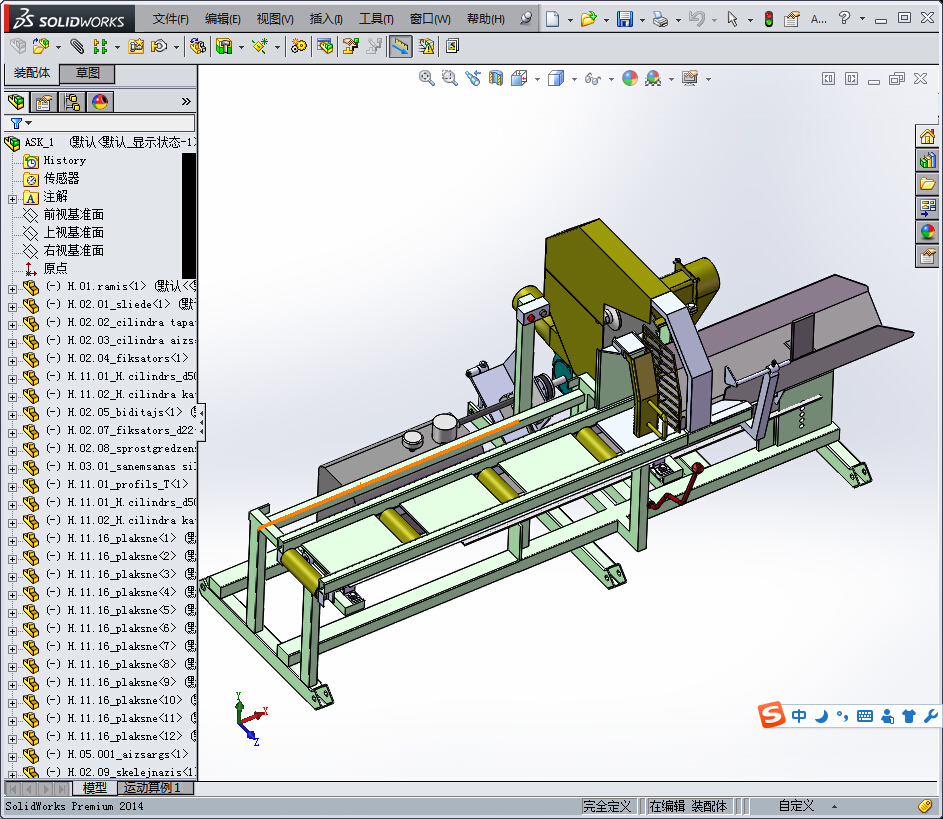
Task: Click the SolidWorks Resources home icon
Action: (927, 136)
